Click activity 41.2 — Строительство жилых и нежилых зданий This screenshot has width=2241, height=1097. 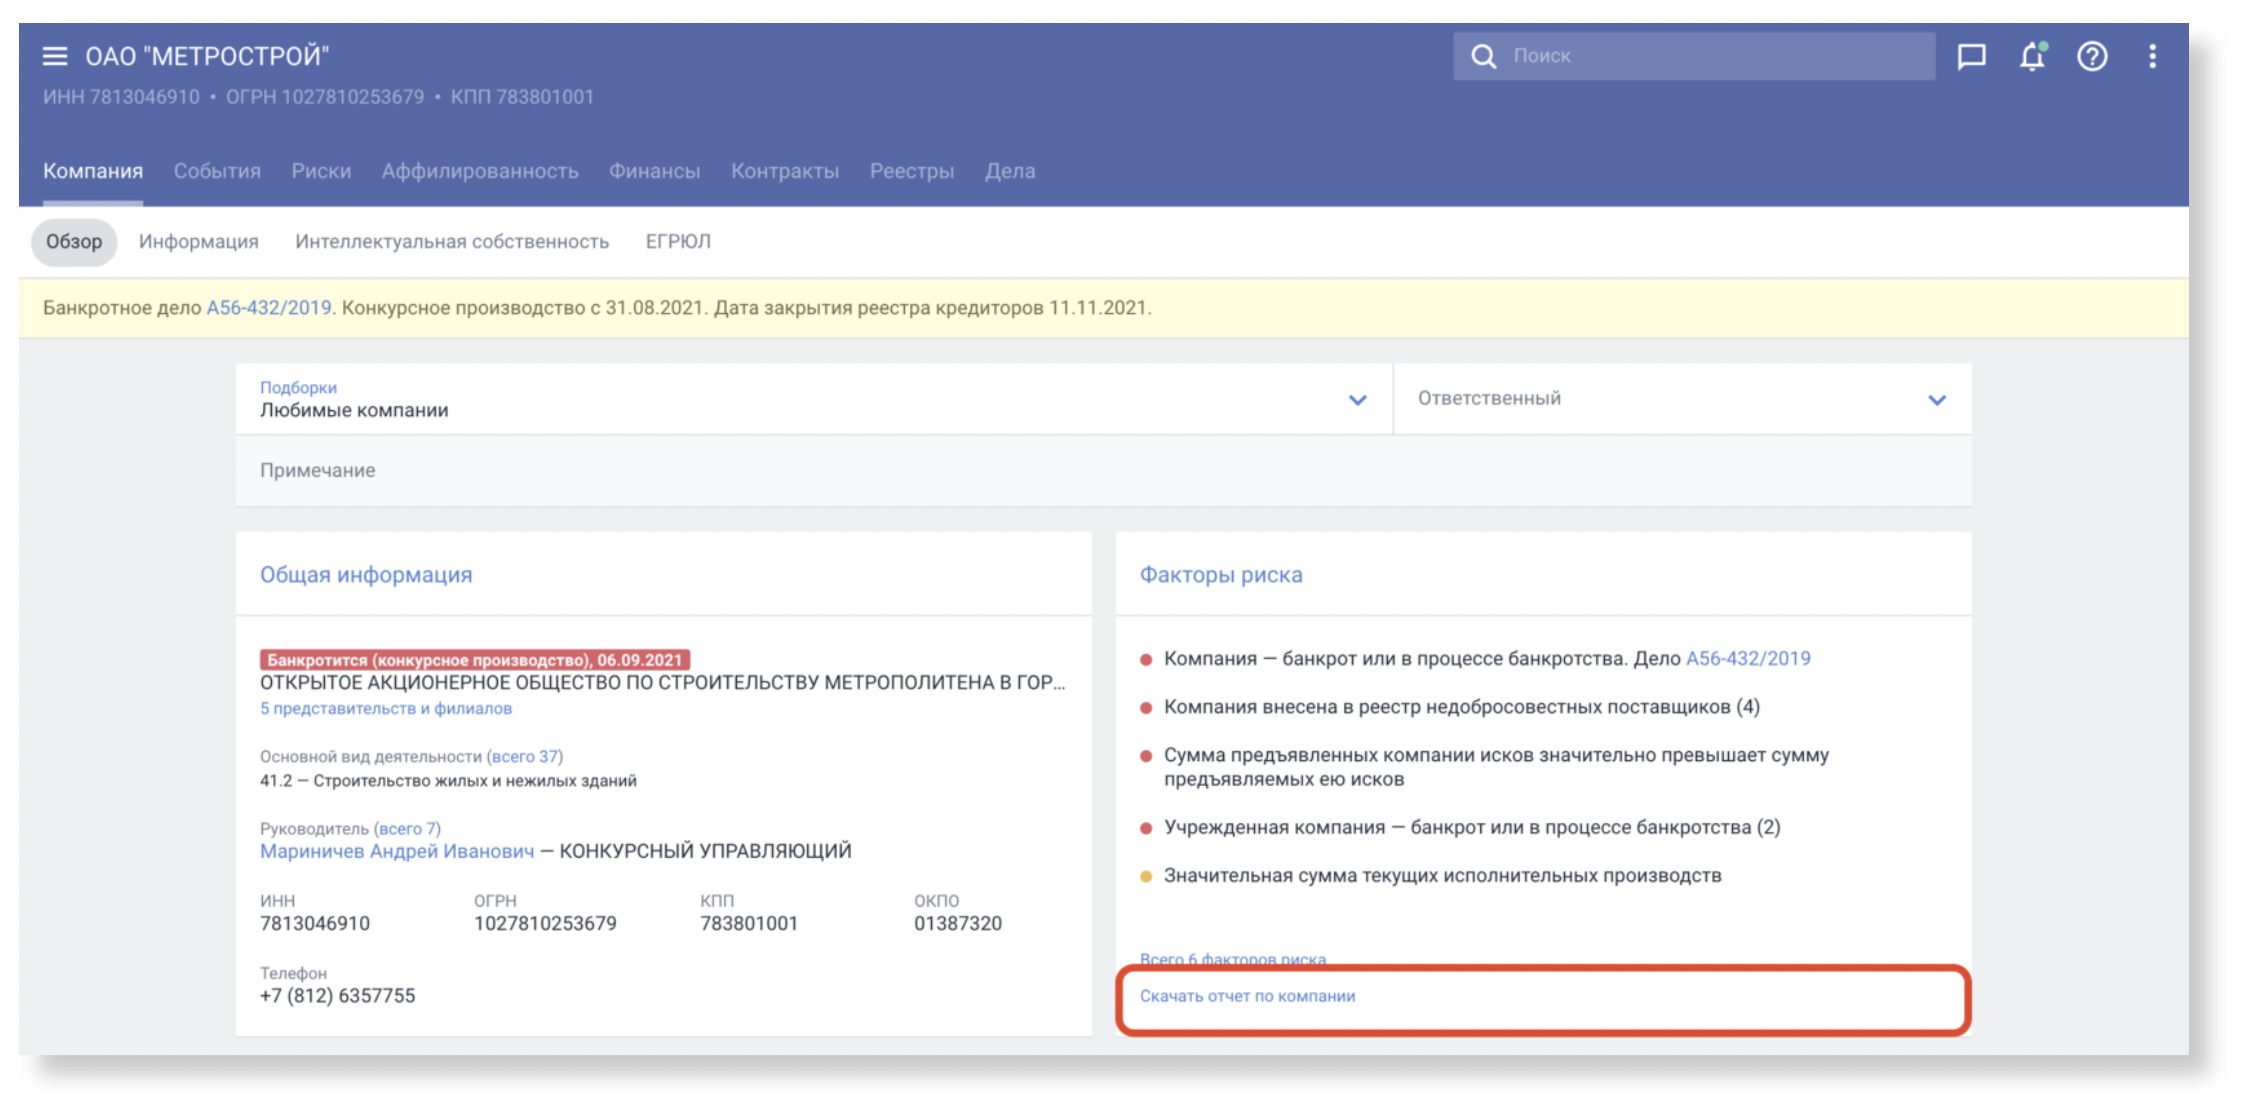click(448, 781)
